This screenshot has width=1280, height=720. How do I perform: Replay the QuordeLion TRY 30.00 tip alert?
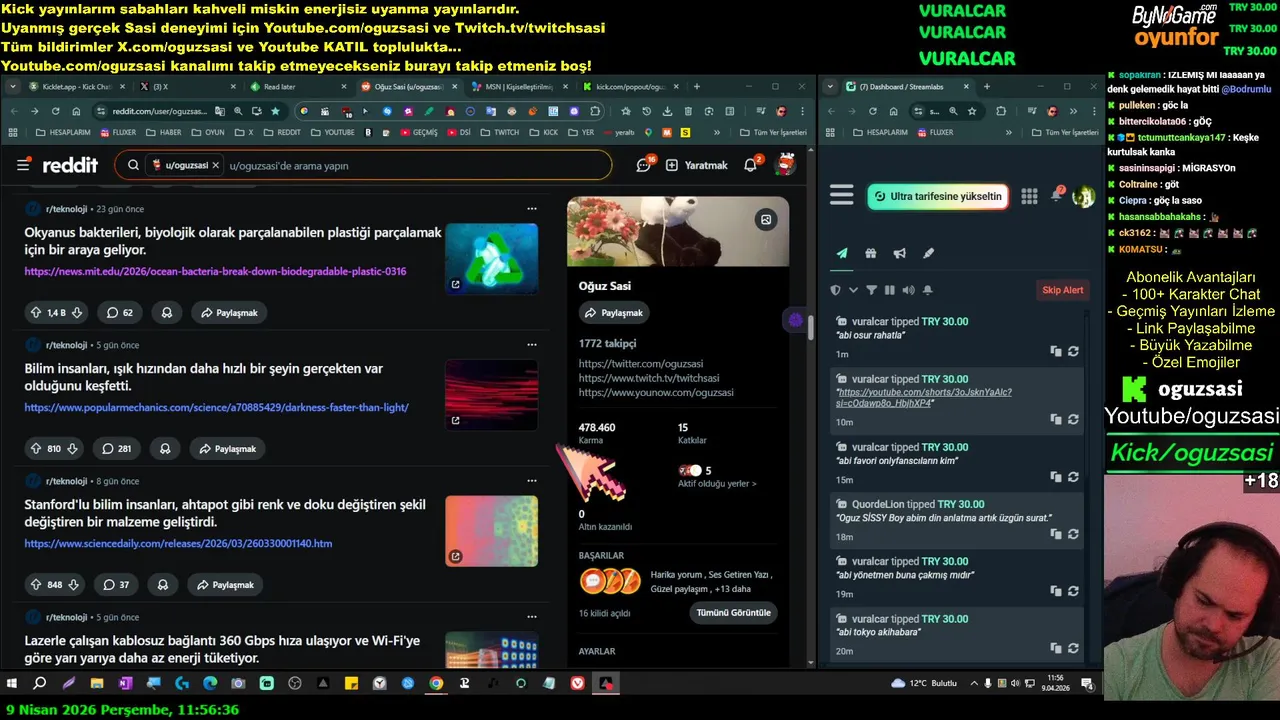[x=1073, y=535]
